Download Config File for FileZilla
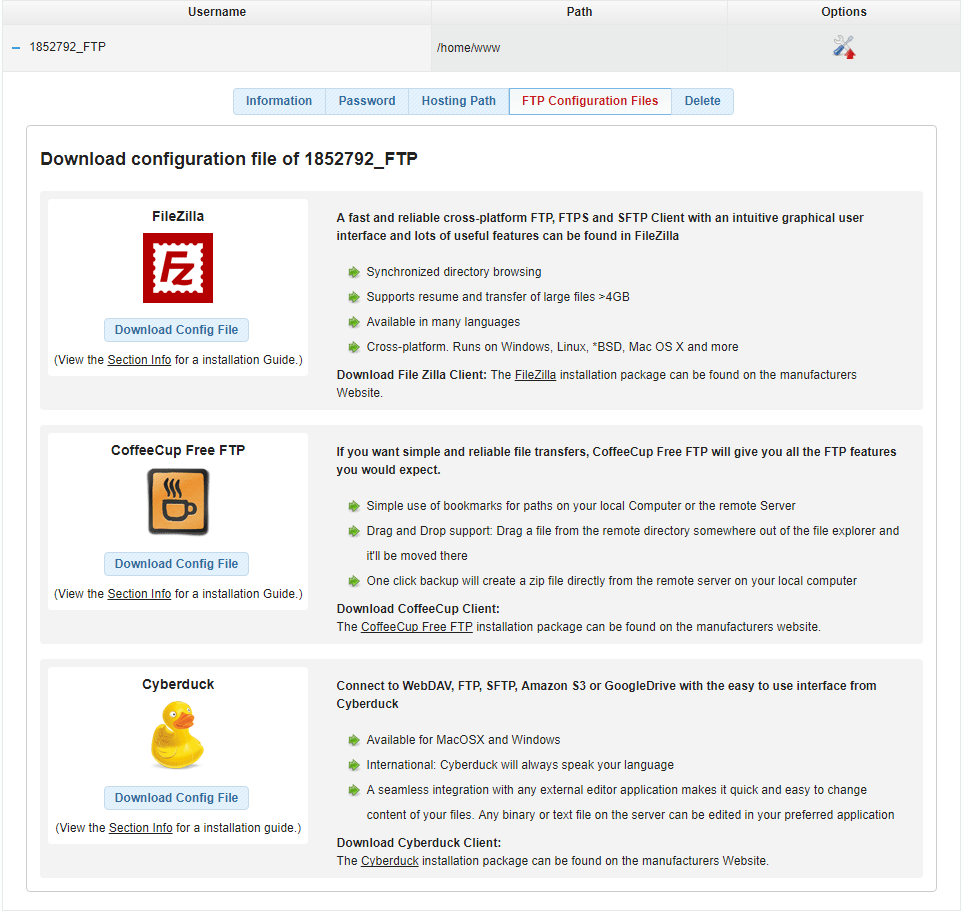Viewport: 964px width, 913px height. pyautogui.click(x=176, y=330)
